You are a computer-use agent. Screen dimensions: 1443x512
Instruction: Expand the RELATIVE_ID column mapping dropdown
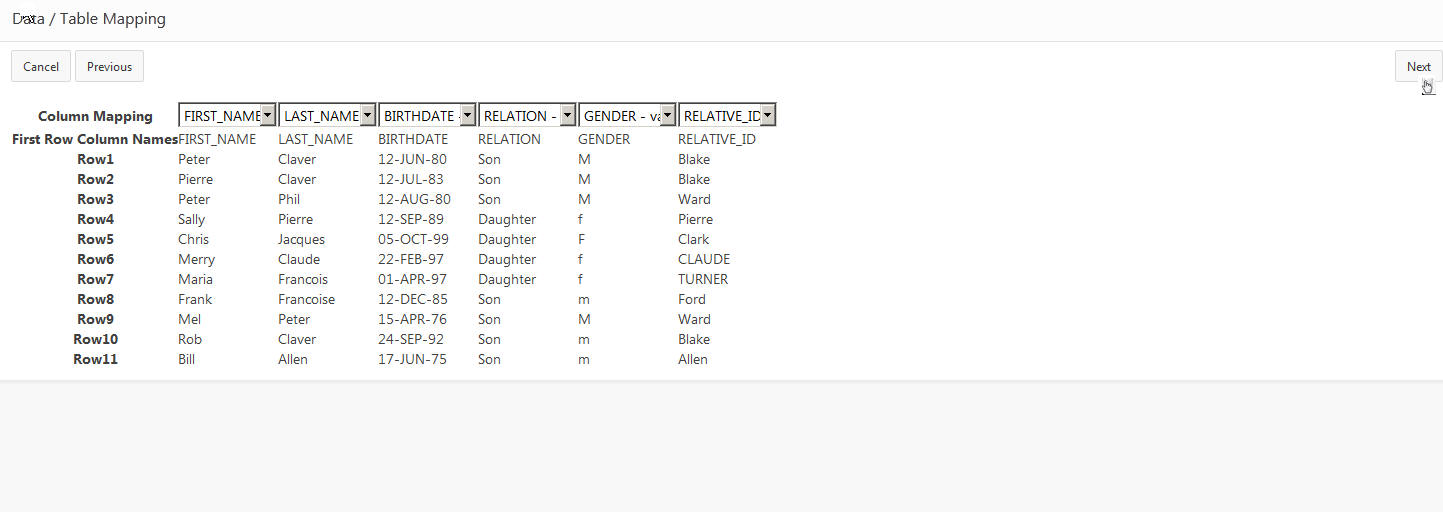coord(727,116)
